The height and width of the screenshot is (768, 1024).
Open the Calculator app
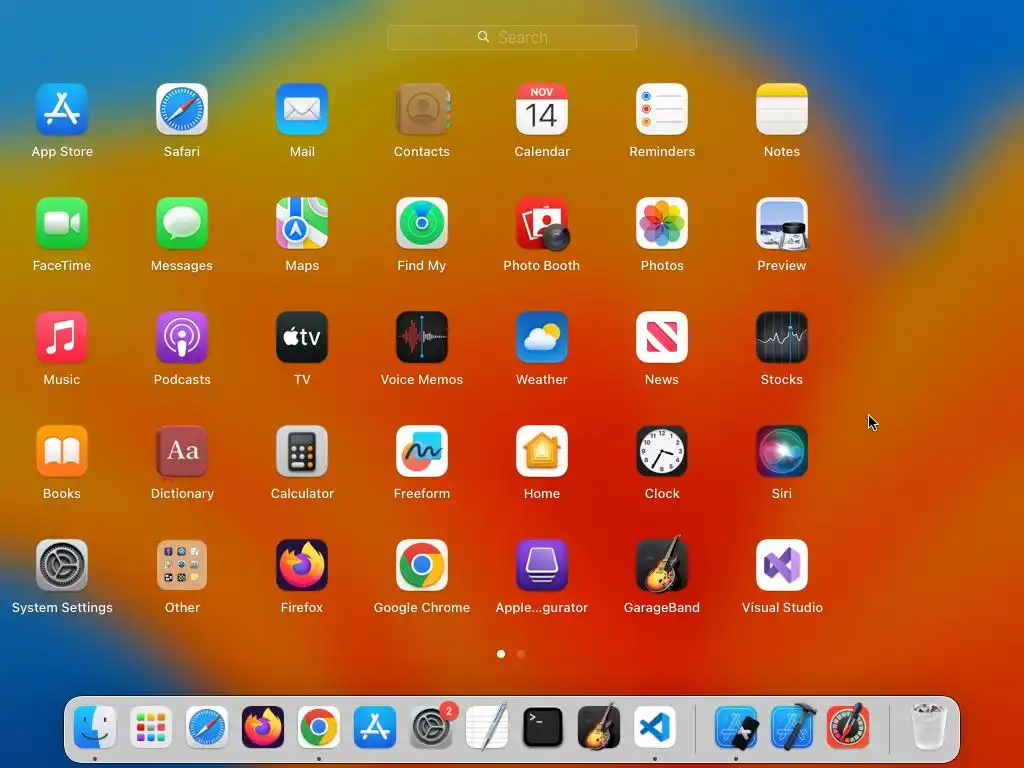pyautogui.click(x=302, y=451)
